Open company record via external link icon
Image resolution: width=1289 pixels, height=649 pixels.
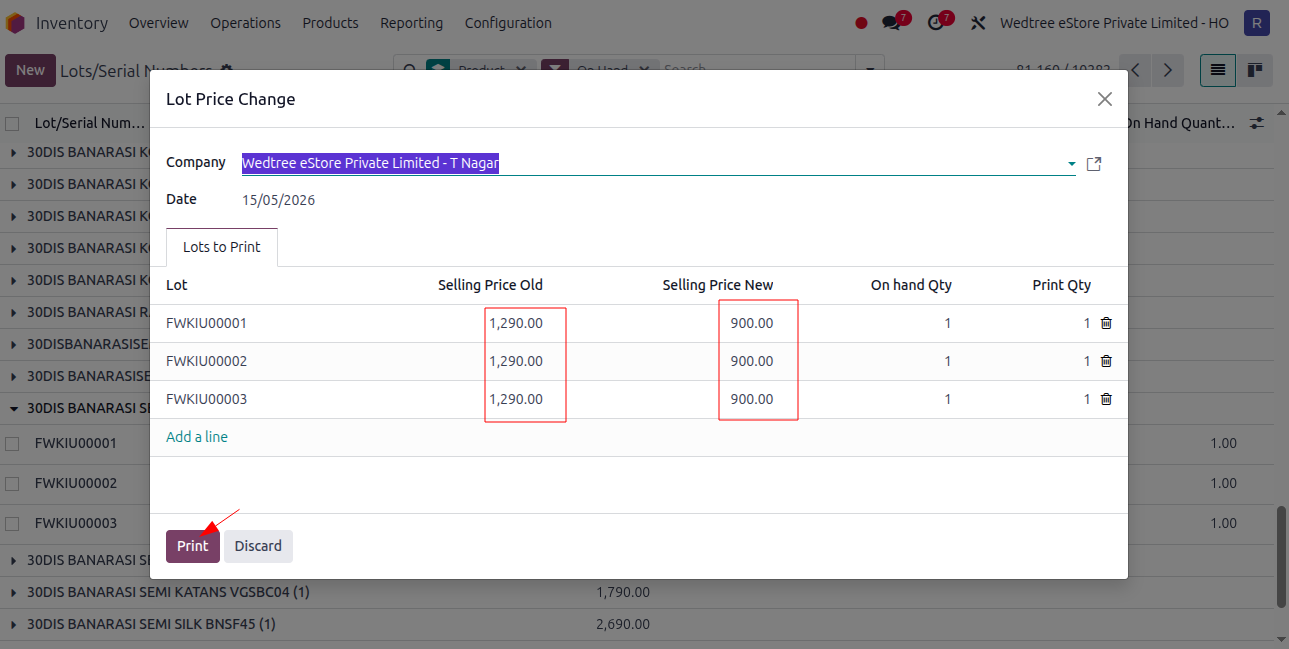pos(1094,164)
